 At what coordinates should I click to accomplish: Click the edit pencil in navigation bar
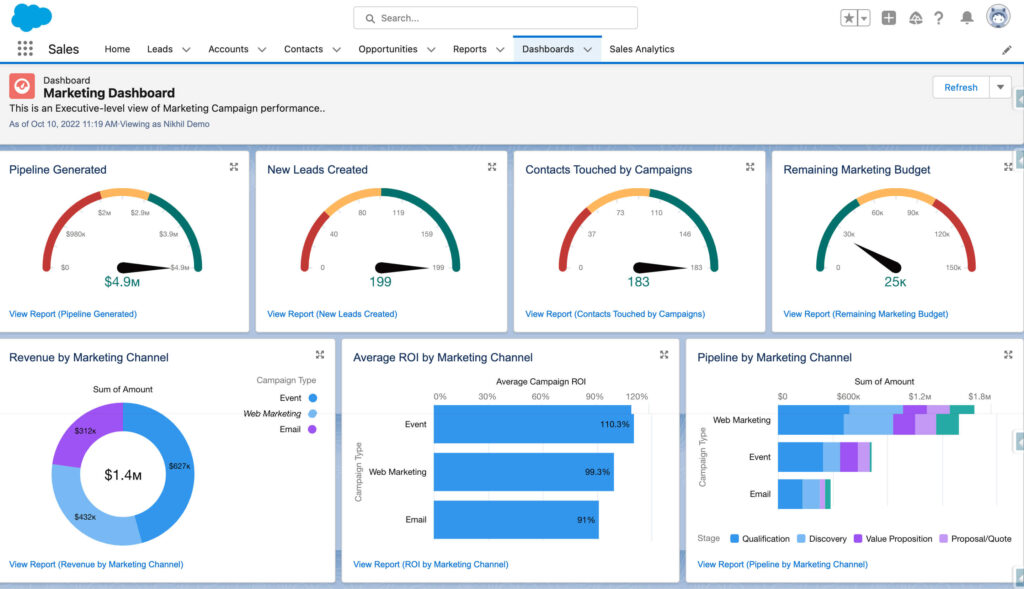tap(1007, 49)
